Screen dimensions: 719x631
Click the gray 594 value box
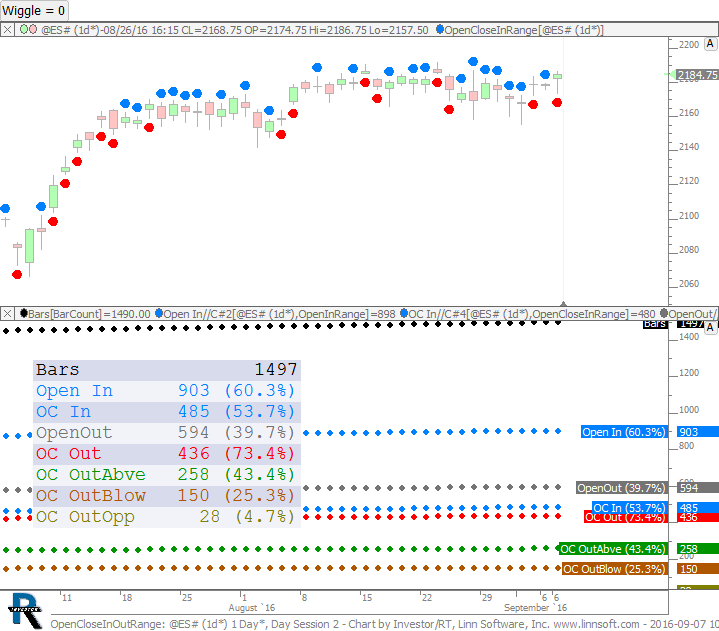[x=697, y=488]
